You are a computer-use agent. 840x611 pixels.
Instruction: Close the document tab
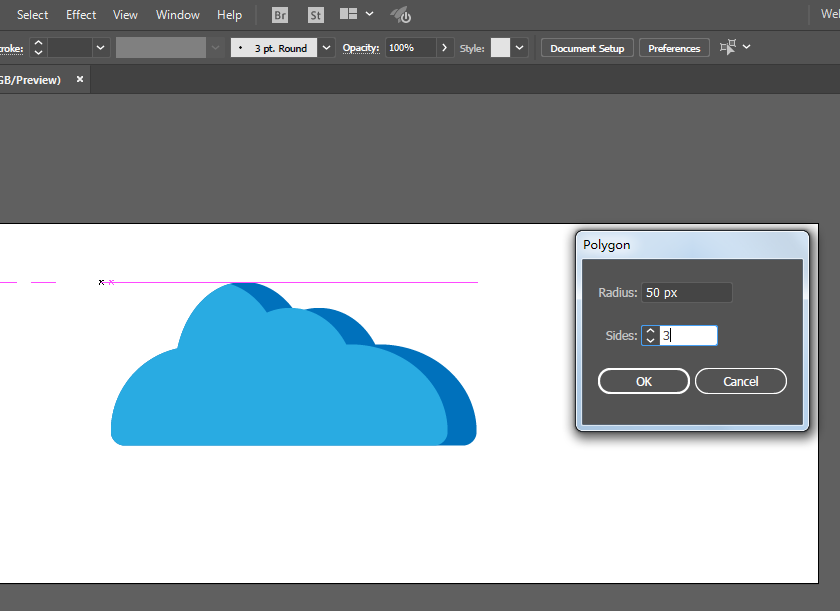(80, 79)
